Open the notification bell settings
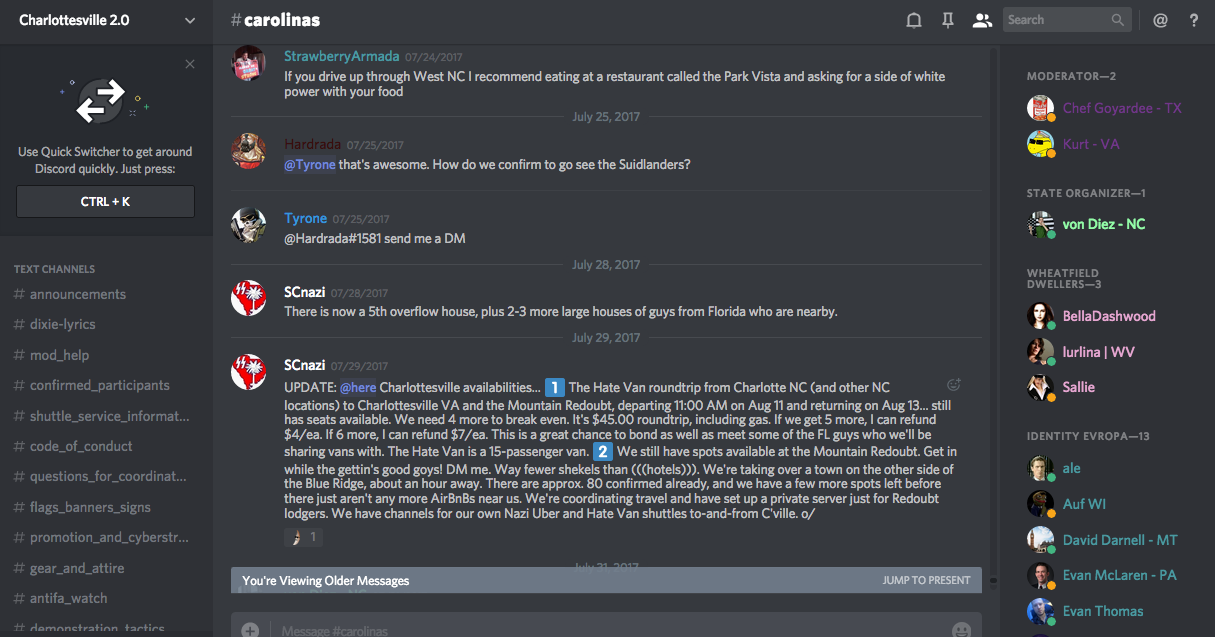Image resolution: width=1215 pixels, height=637 pixels. (913, 20)
